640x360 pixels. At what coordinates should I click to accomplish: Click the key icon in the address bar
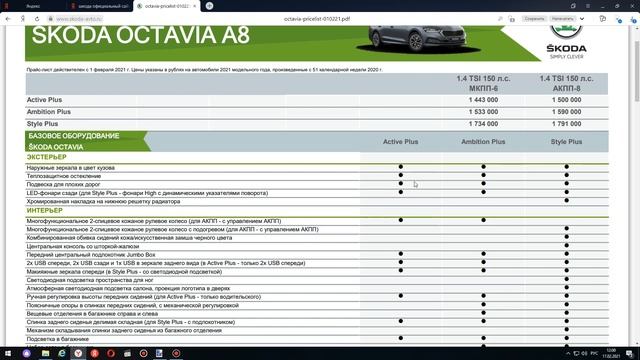point(500,19)
